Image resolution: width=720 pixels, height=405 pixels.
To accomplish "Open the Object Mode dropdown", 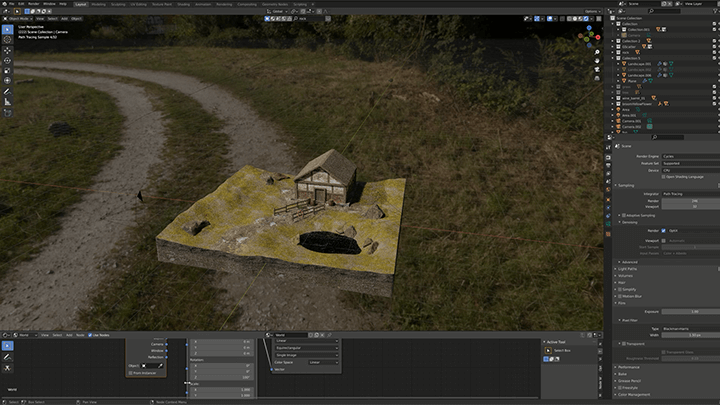I will pyautogui.click(x=18, y=19).
